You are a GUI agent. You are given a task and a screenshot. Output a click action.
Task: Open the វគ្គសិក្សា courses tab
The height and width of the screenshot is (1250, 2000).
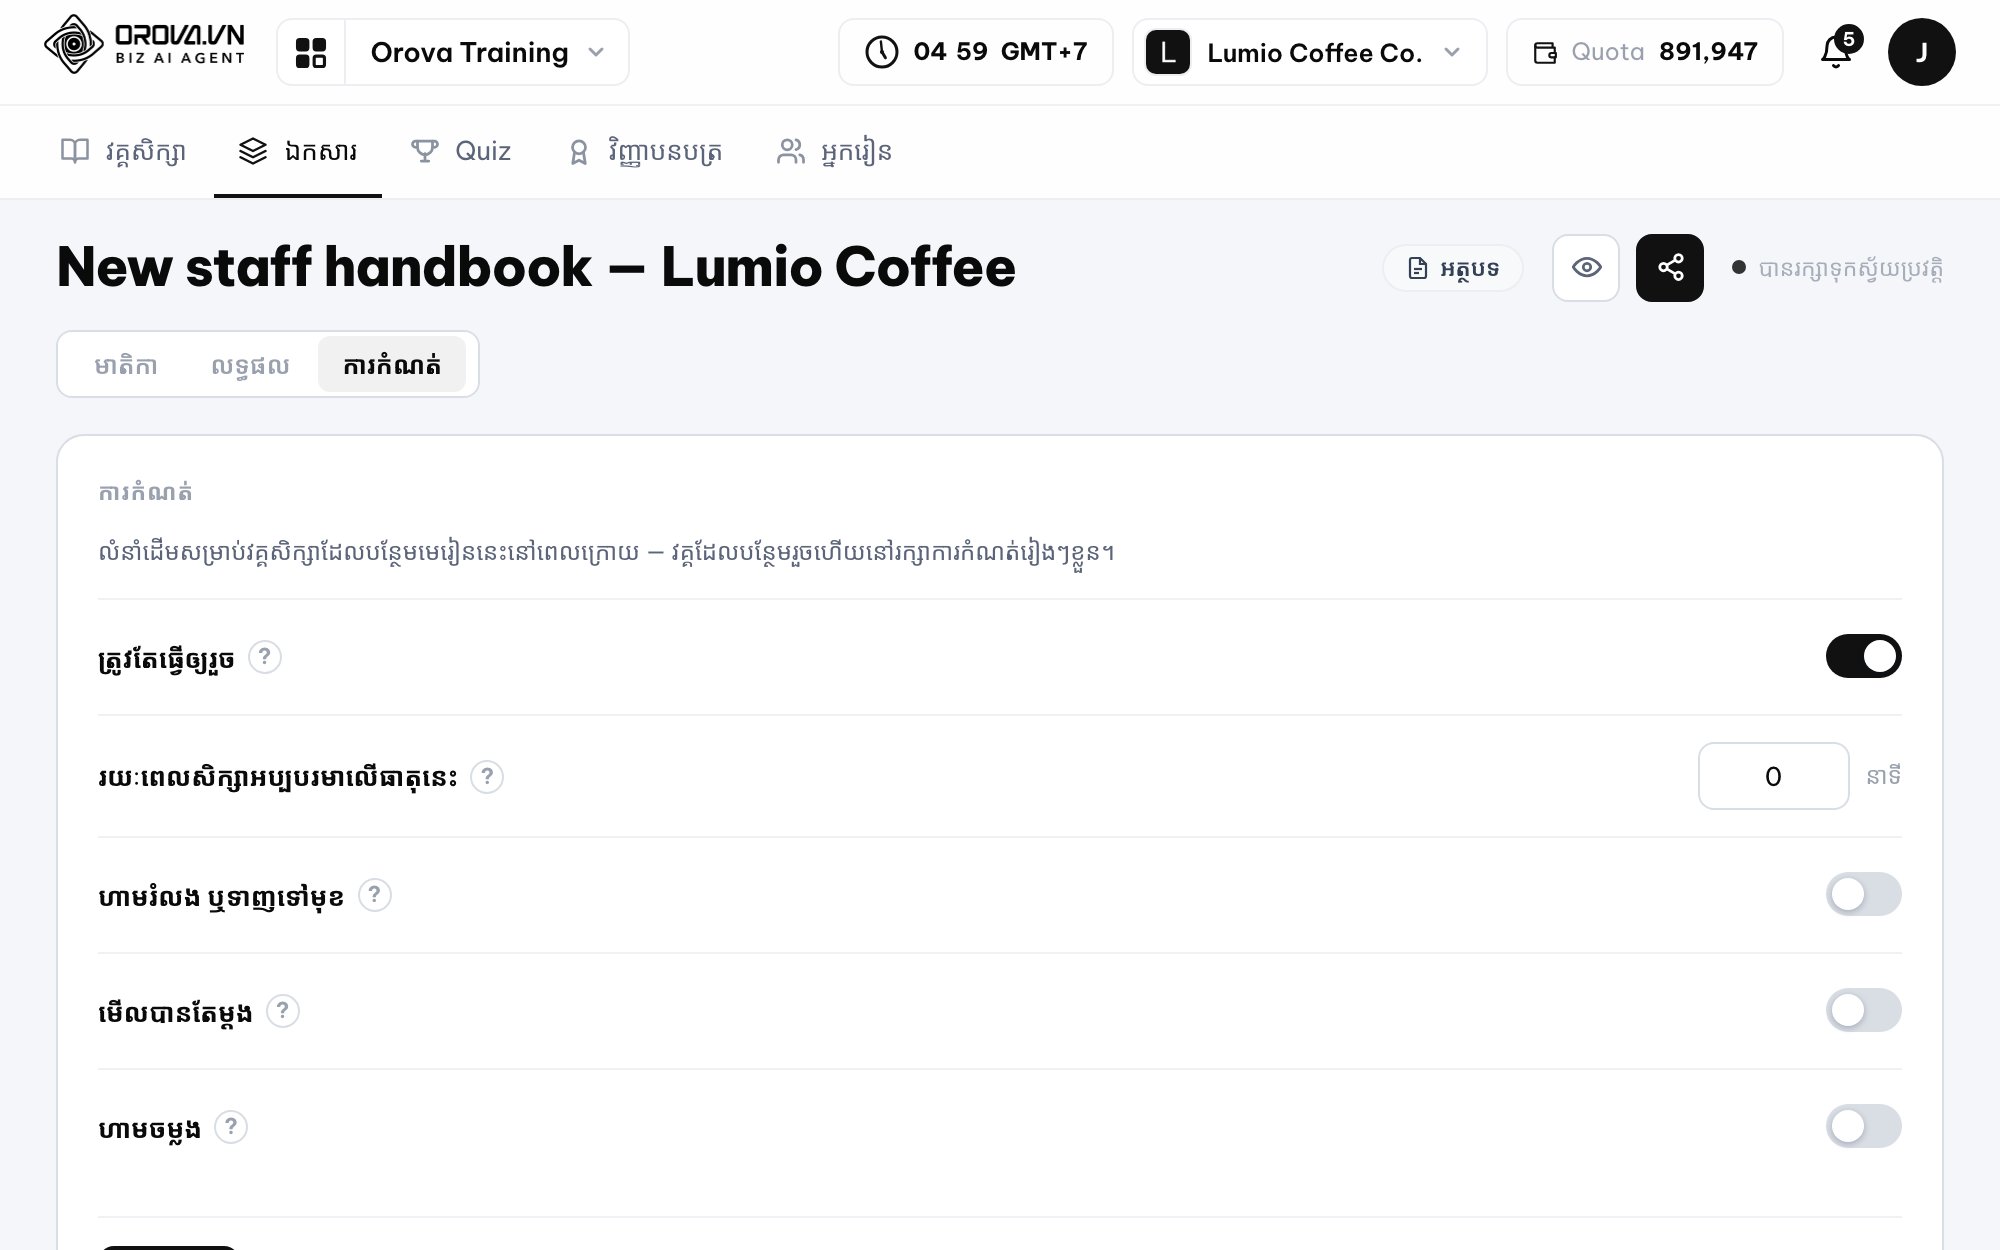coord(123,152)
